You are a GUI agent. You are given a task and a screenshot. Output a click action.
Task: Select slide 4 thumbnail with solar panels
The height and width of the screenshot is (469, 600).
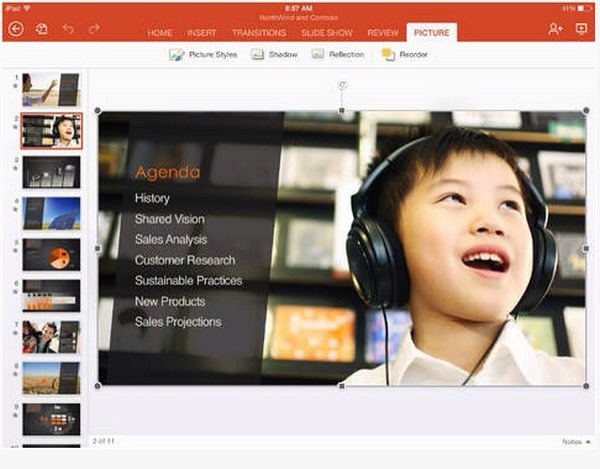[x=51, y=213]
